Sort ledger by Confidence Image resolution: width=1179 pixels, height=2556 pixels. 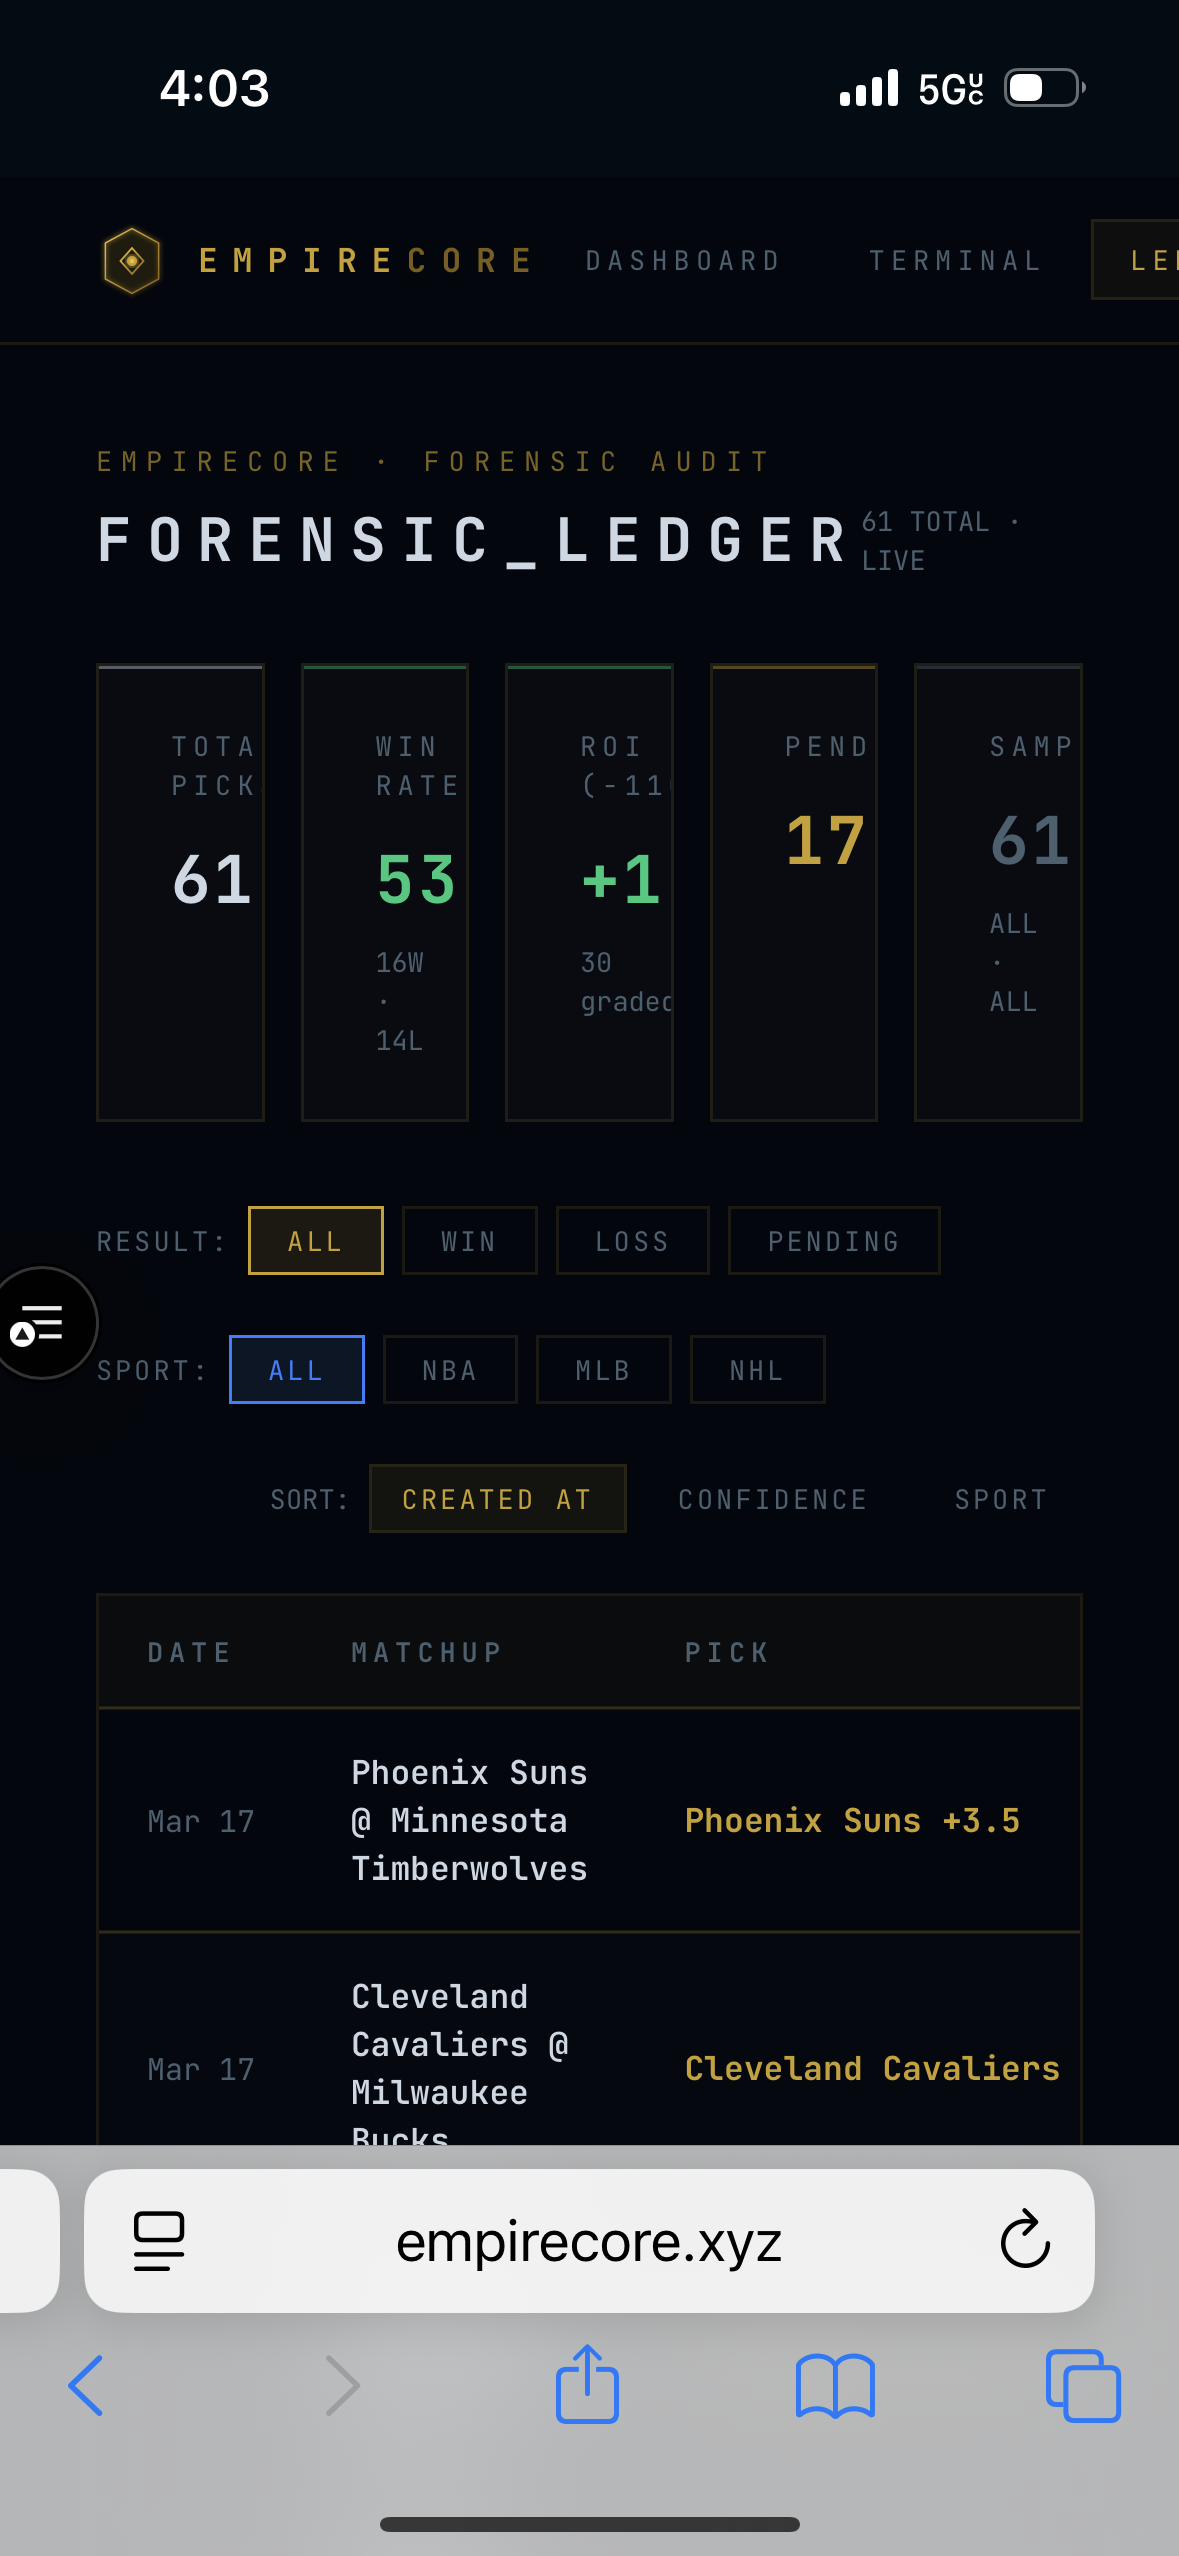773,1499
